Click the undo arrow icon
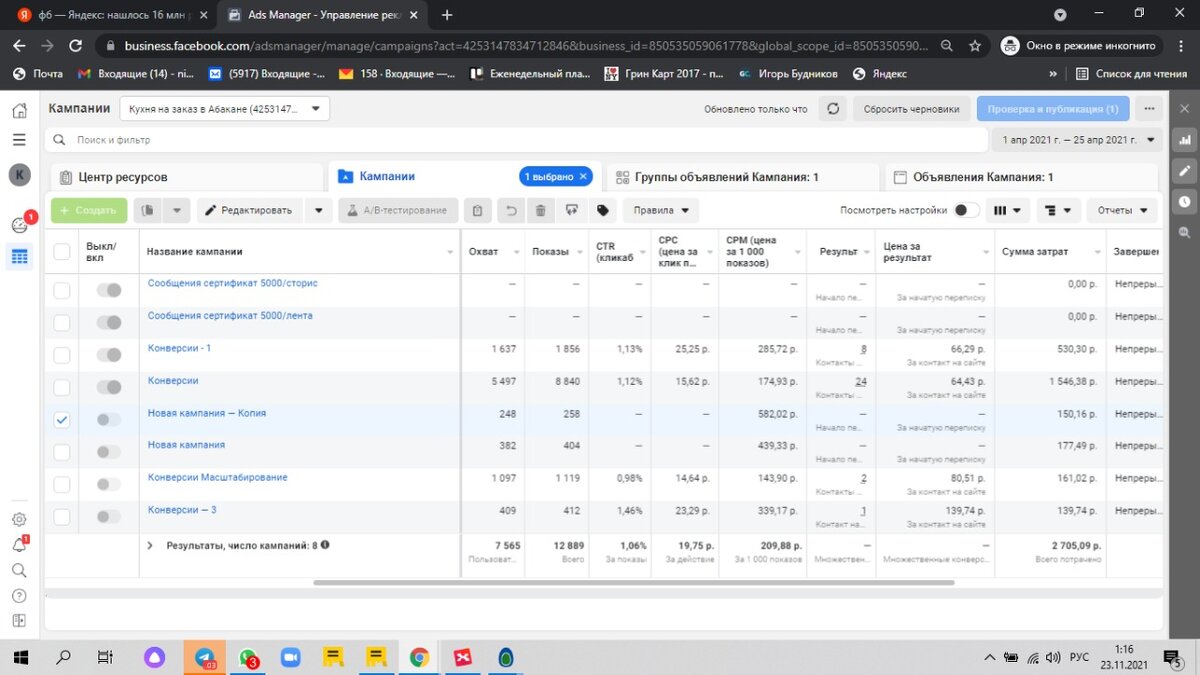 pos(511,210)
